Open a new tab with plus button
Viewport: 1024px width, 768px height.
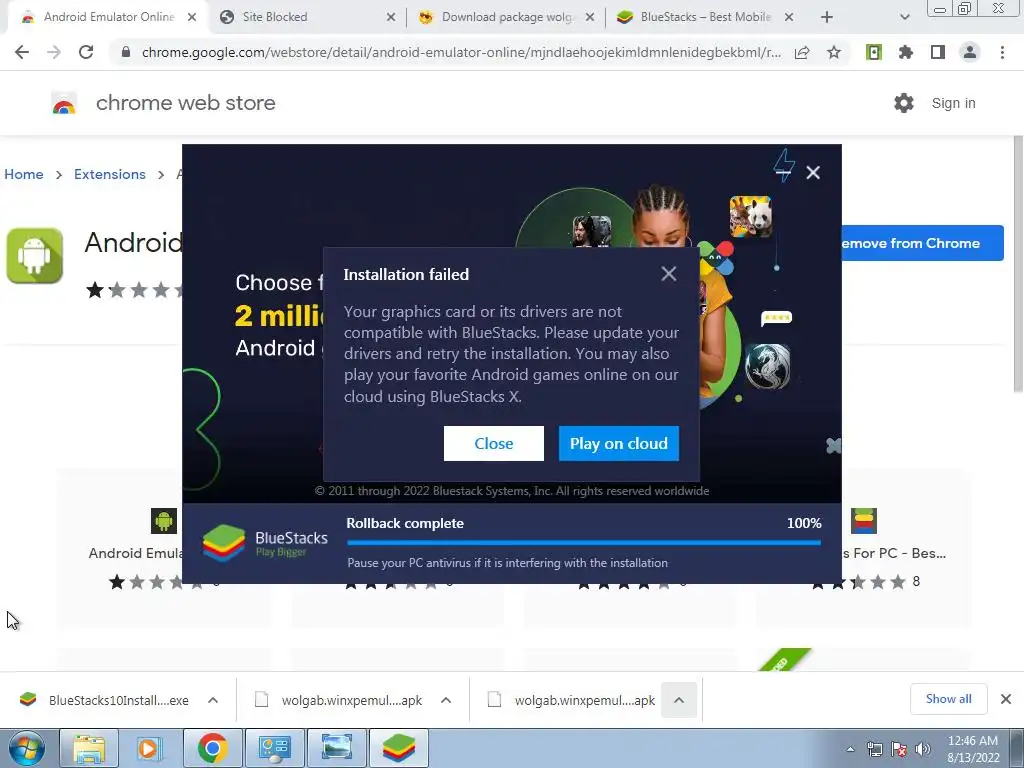click(827, 17)
